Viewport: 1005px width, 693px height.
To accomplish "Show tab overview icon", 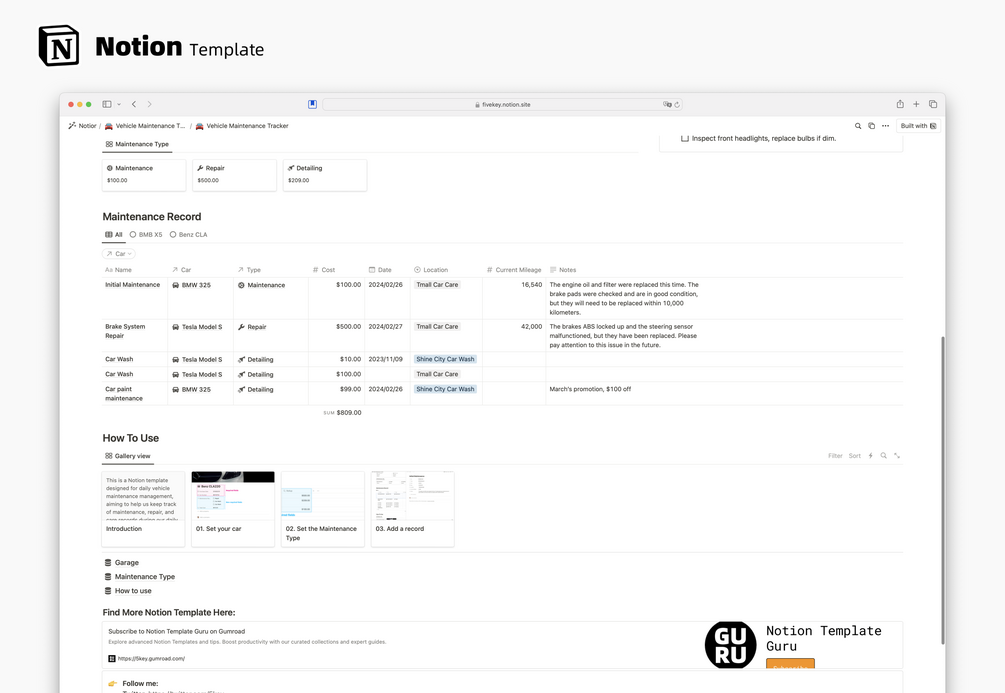I will [x=933, y=104].
